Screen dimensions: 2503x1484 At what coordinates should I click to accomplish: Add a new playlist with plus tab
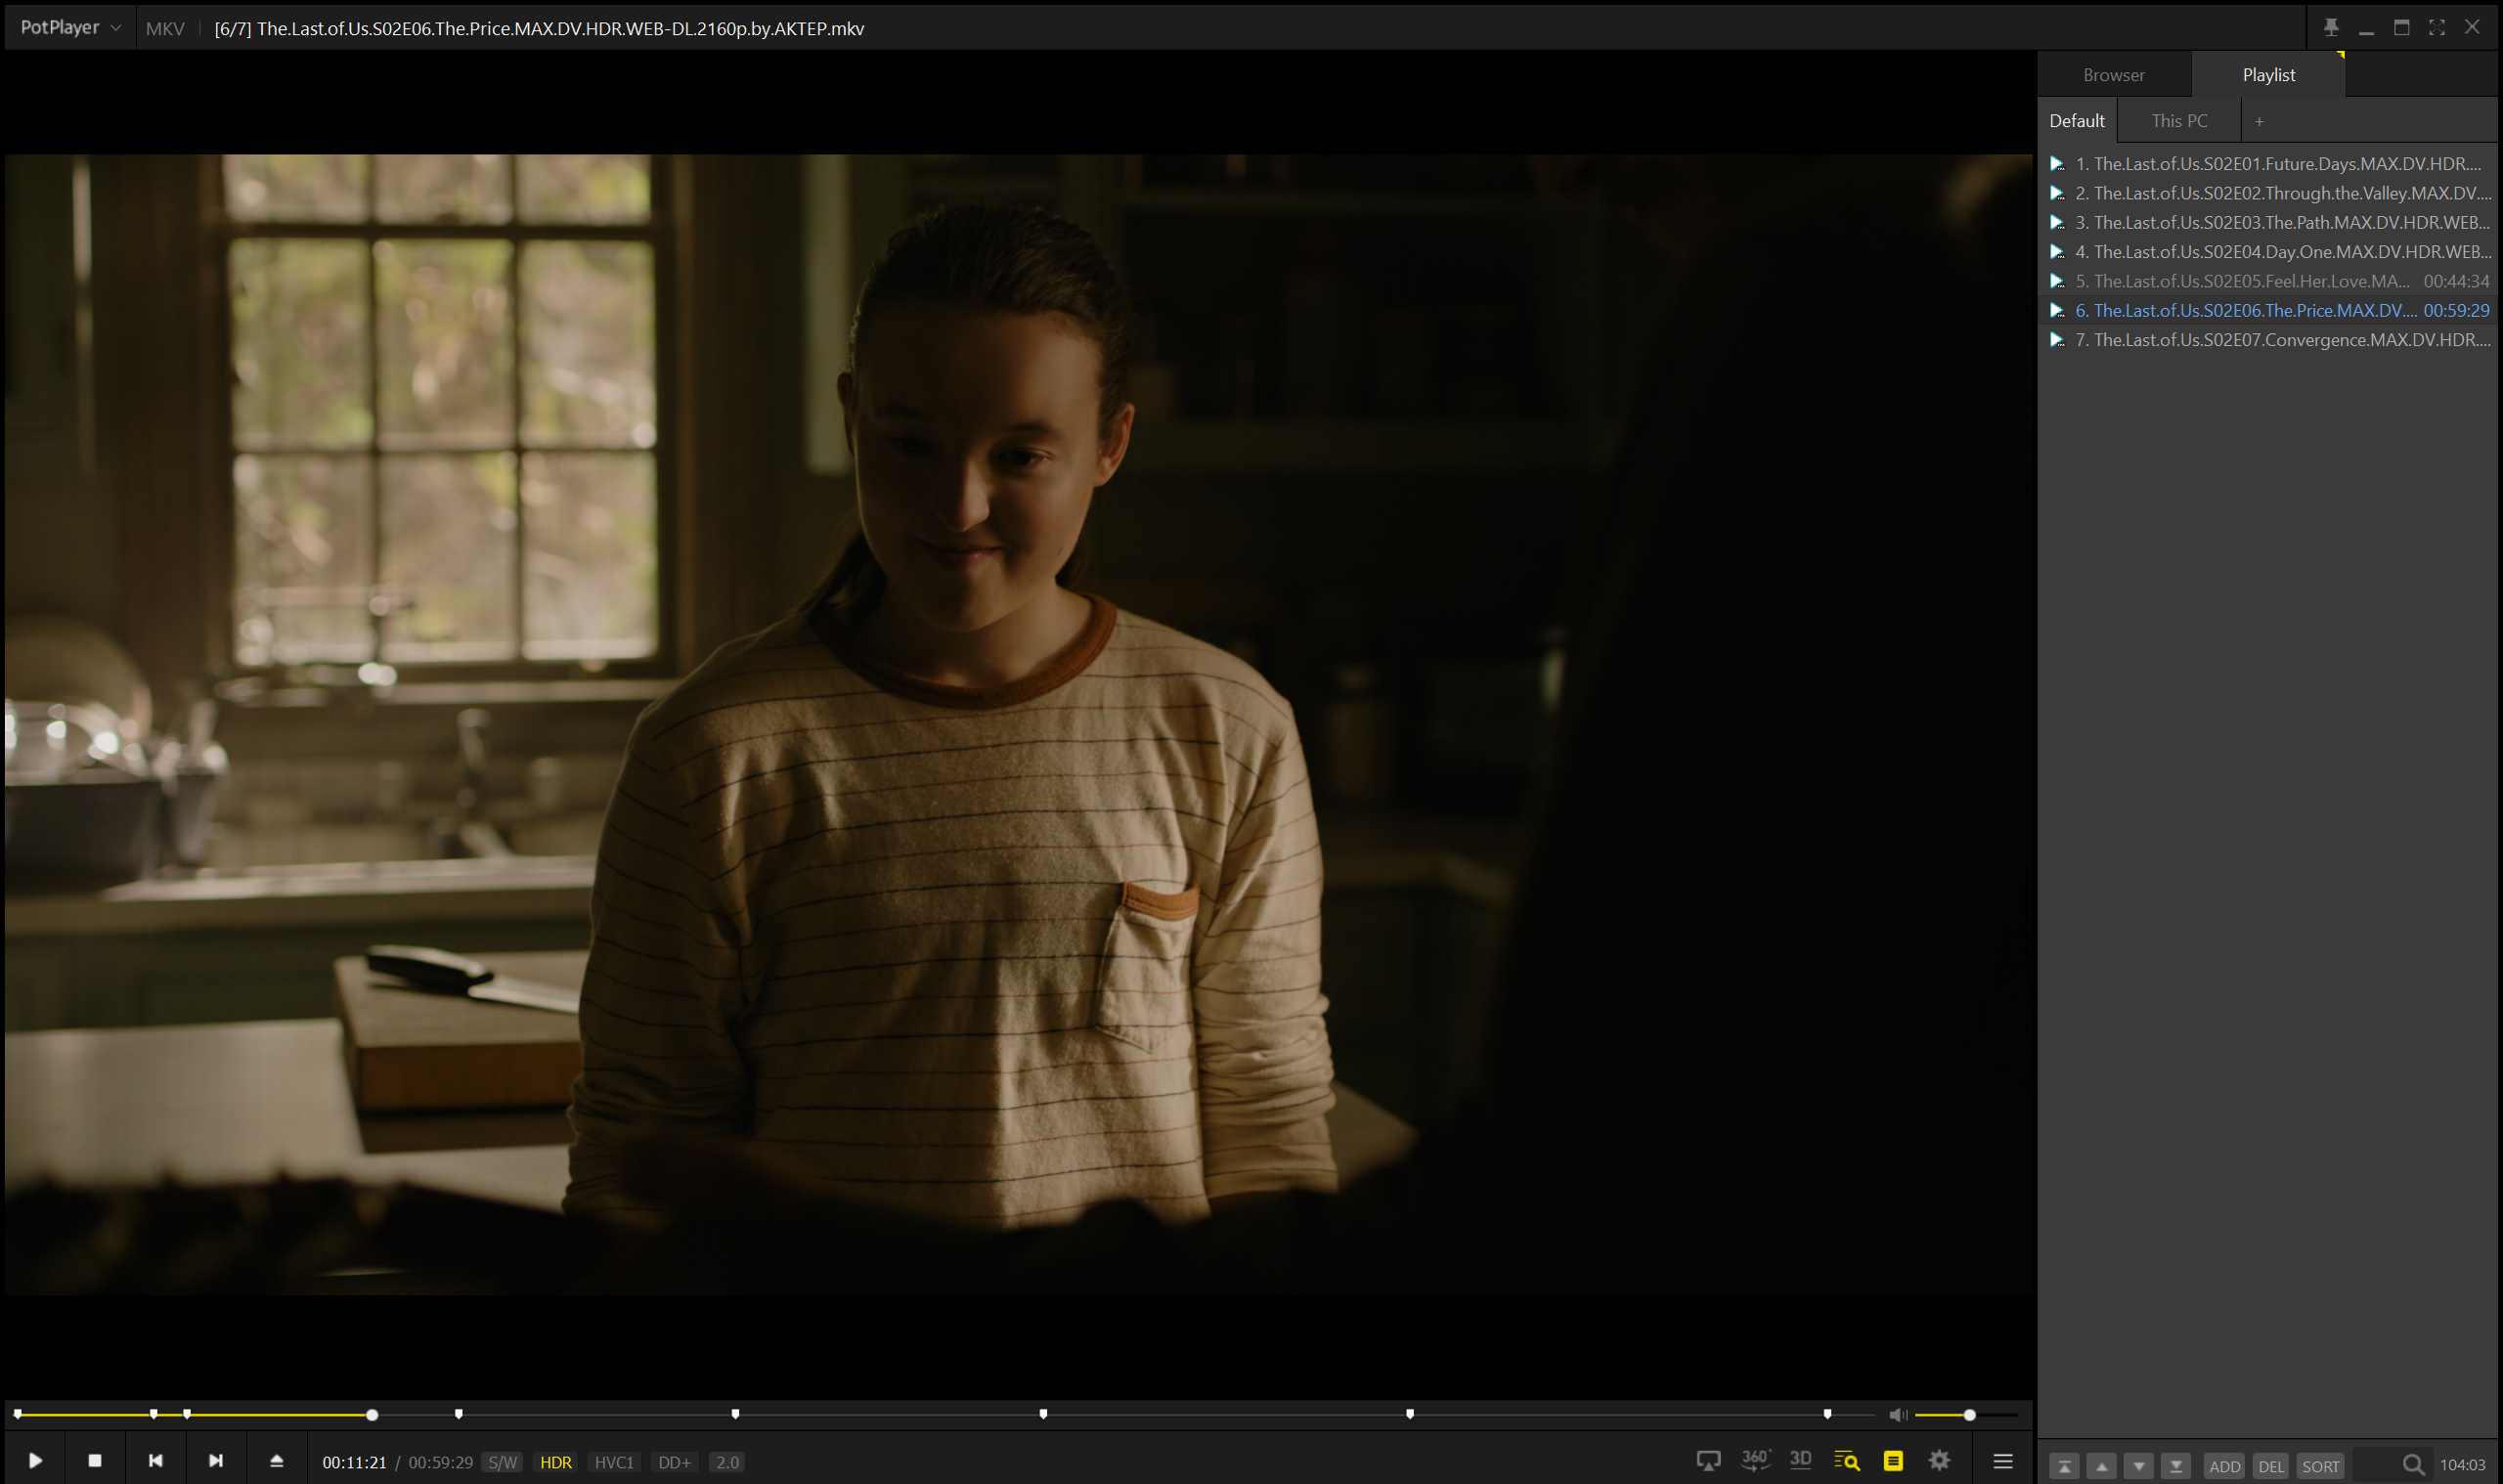coord(2258,121)
